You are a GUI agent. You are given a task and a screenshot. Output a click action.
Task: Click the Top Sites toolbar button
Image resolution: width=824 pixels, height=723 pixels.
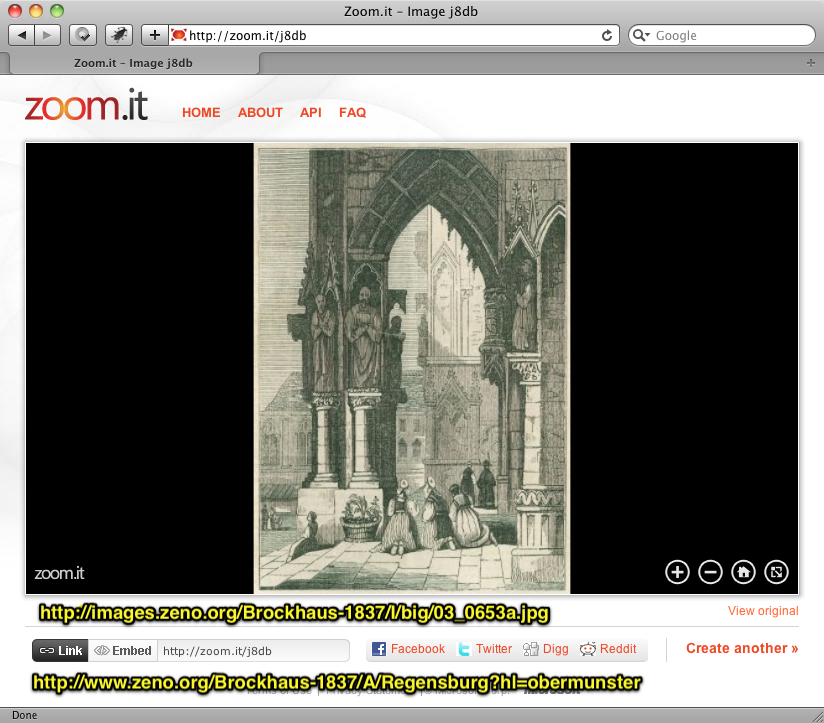83,35
